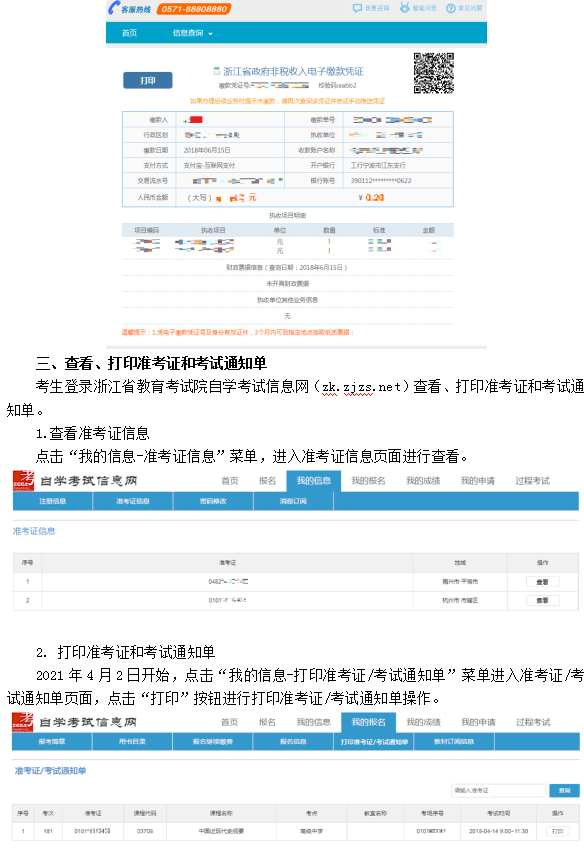Viewport: 584px width, 855px height.
Task: Click the blue 查询 search button
Action: pos(564,790)
